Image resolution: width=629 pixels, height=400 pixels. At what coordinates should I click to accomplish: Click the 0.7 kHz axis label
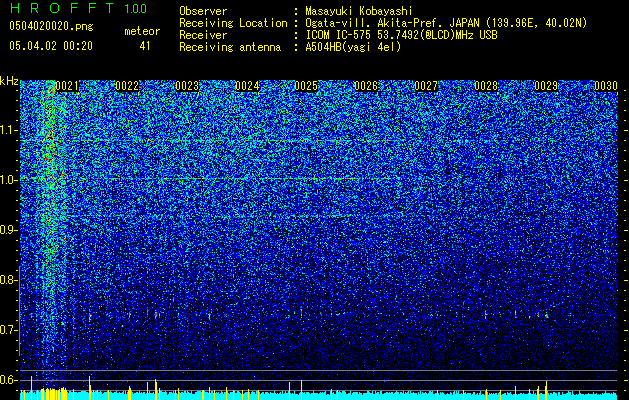point(9,330)
